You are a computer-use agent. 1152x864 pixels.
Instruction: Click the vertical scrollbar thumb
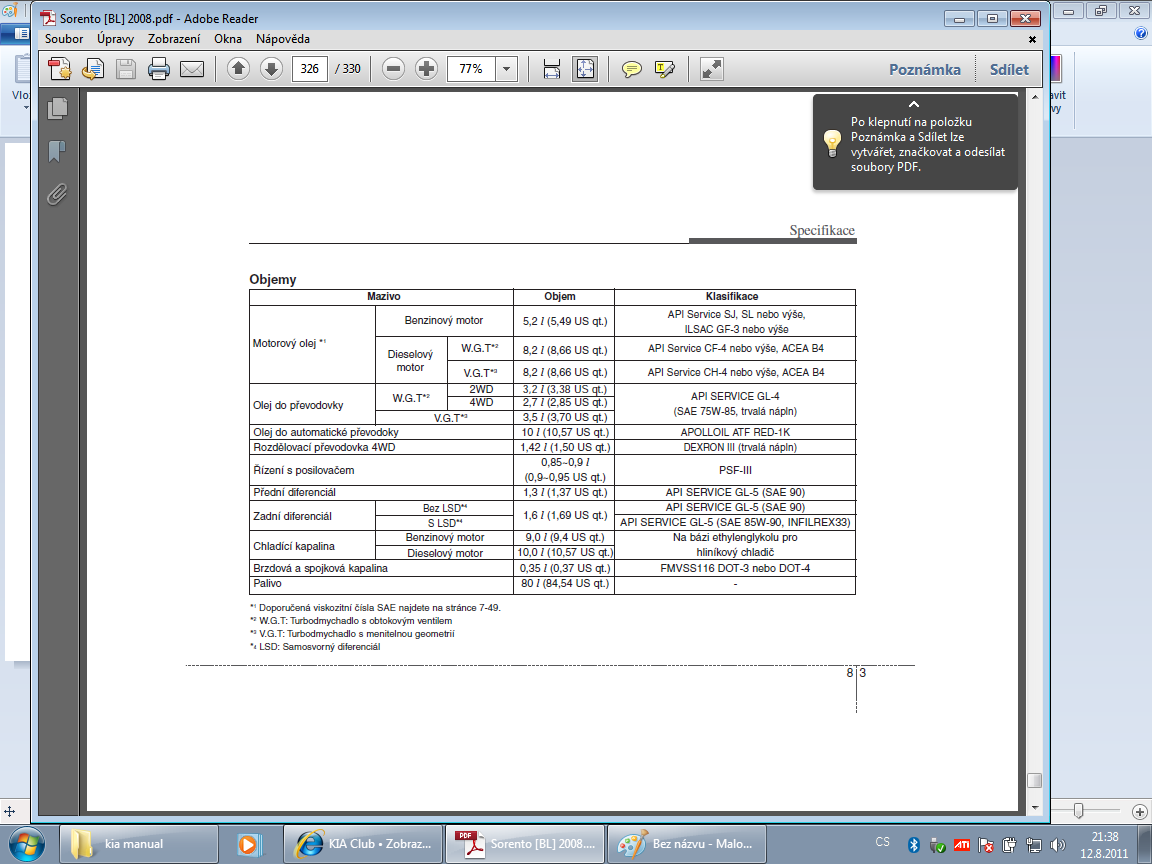coord(1034,780)
